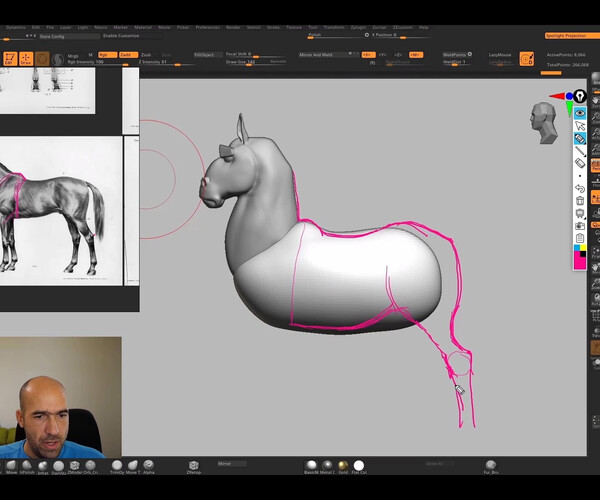Activate the Draw mode button

tap(26, 59)
